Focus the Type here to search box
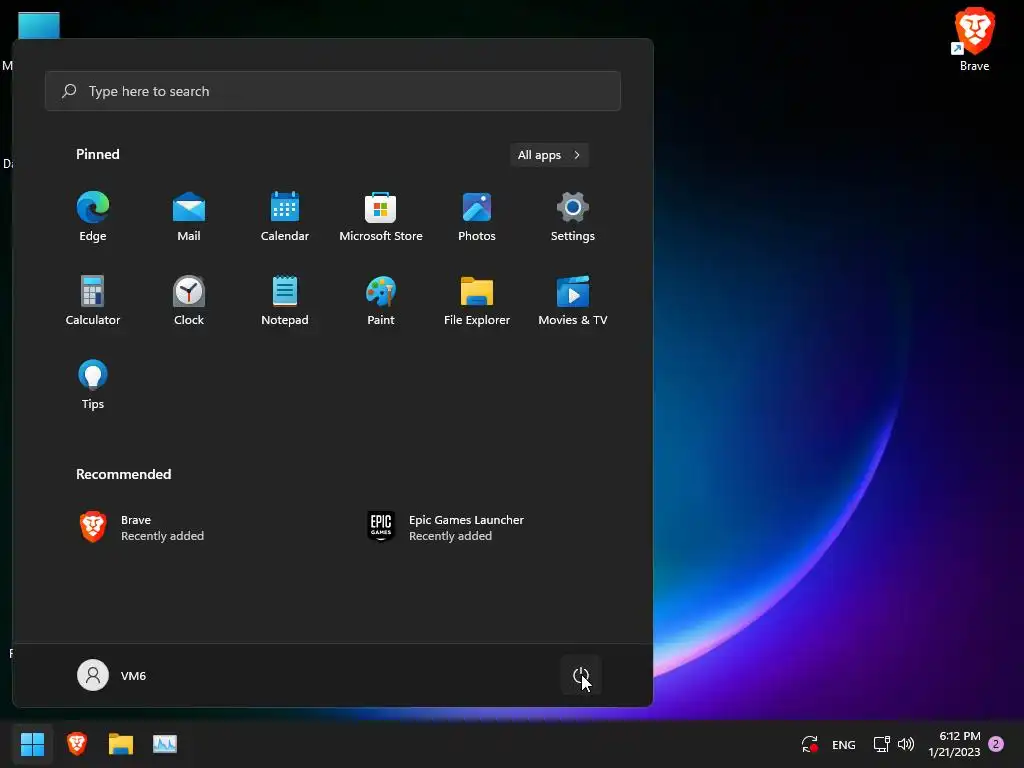Screen dimensions: 1024x768 pos(332,91)
